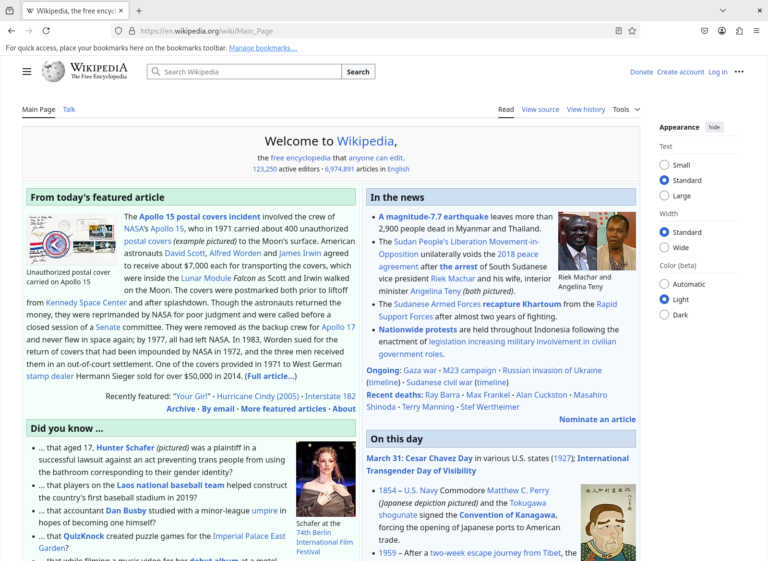Select the Read tab
The height and width of the screenshot is (561, 768).
(506, 109)
